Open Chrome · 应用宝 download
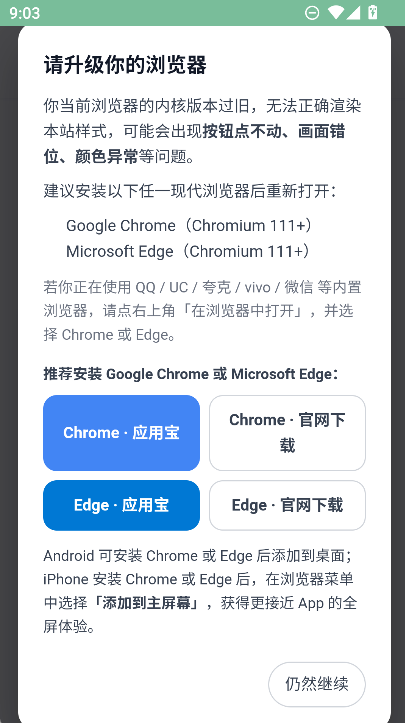The height and width of the screenshot is (723, 405). click(121, 433)
